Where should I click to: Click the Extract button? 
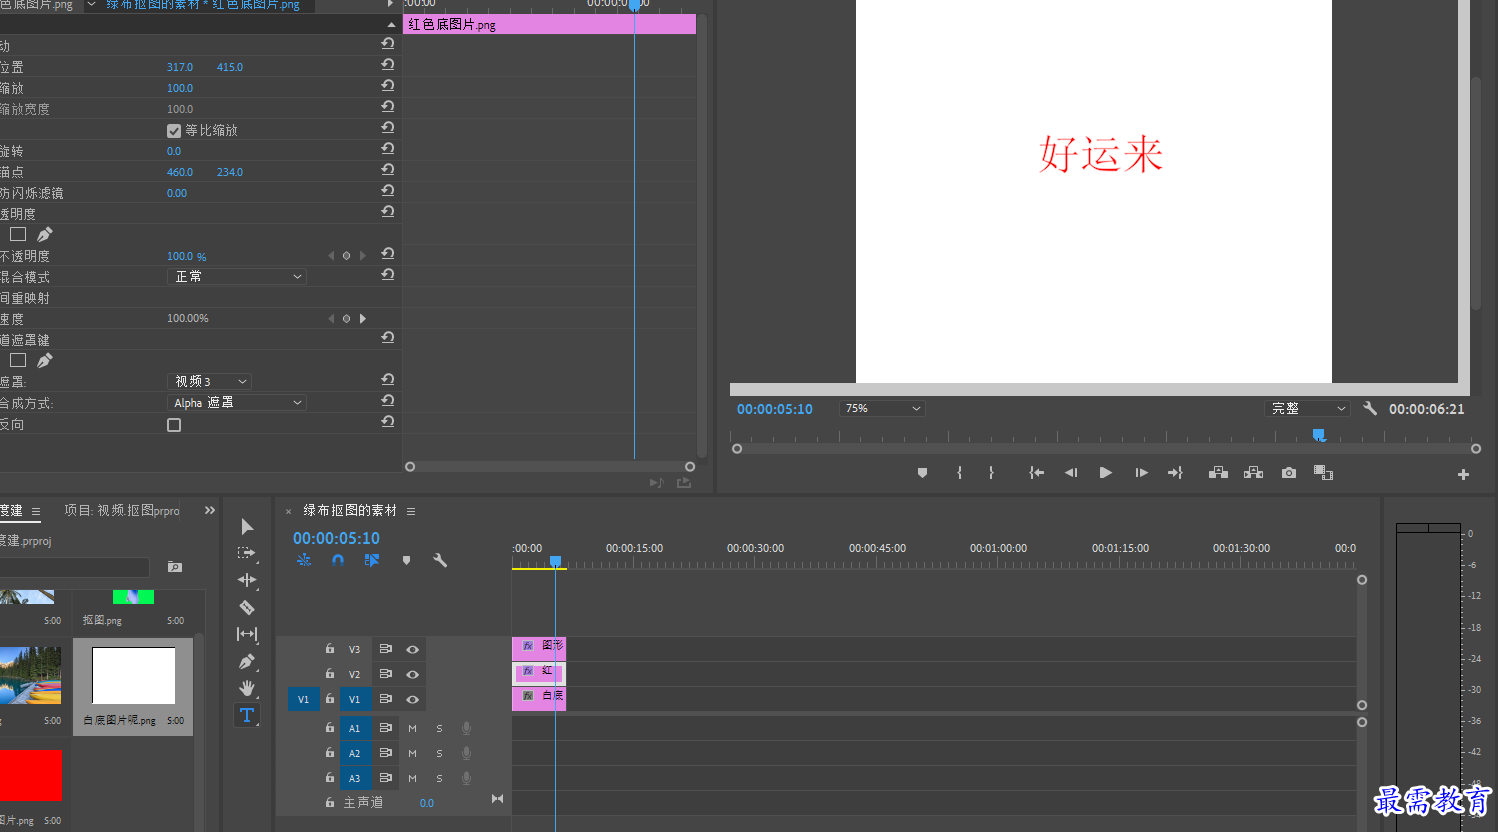1253,473
